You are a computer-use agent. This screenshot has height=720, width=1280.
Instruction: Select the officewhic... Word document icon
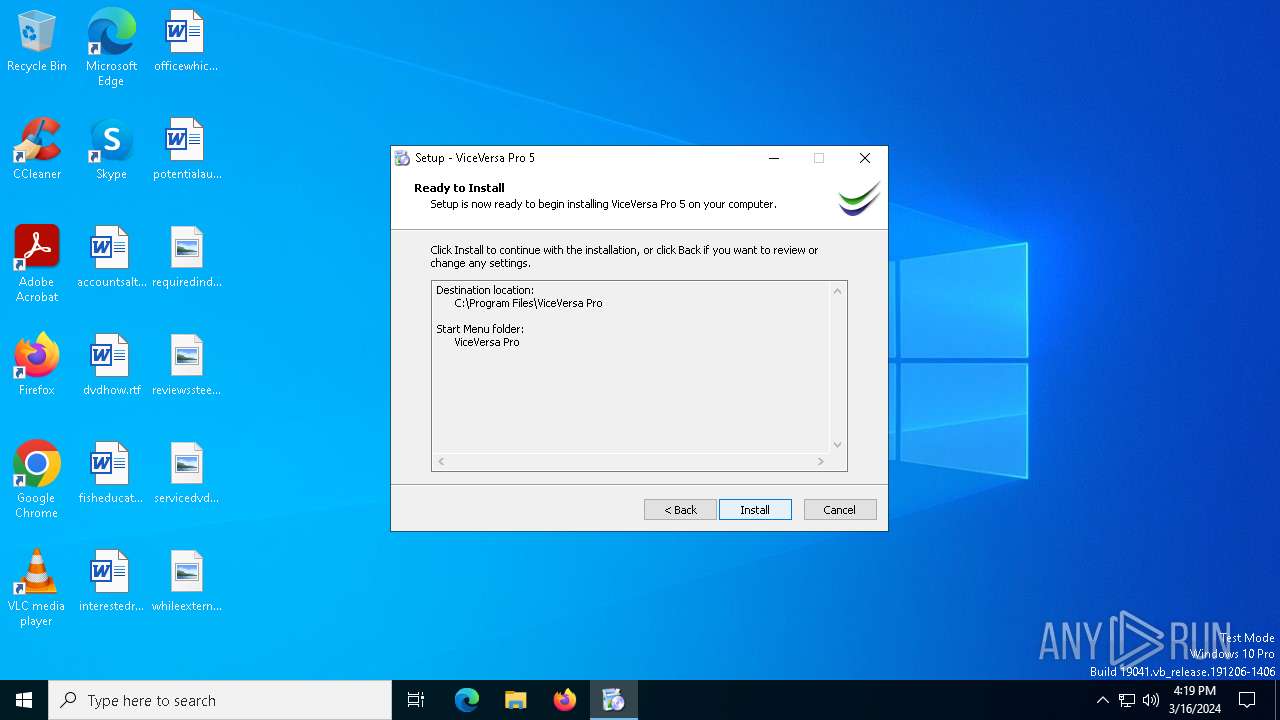186,40
